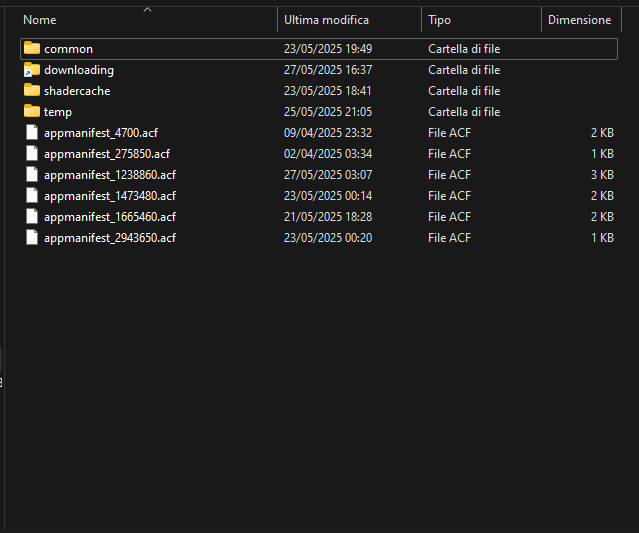Click the 27/05/2025 16:37 date of downloading
The width and height of the screenshot is (639, 533).
point(328,70)
